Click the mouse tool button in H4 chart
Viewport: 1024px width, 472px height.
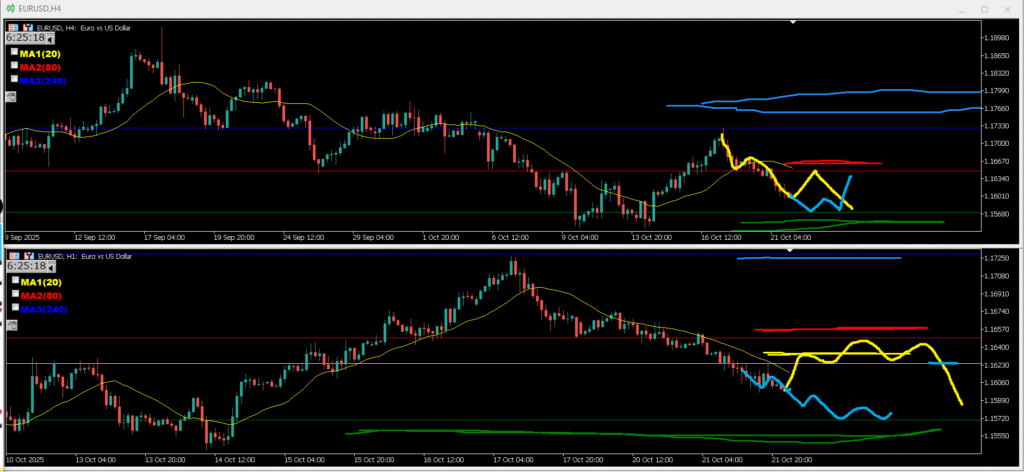10,96
